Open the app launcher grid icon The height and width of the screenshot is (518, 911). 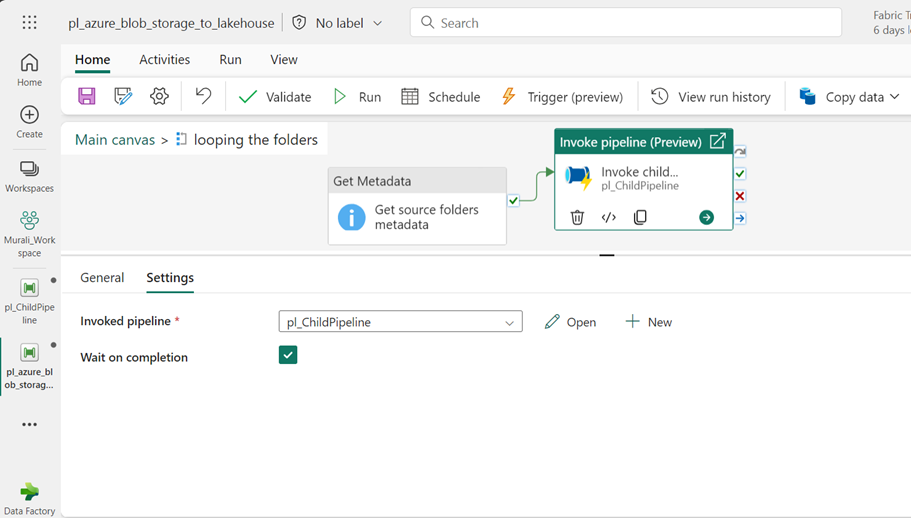pyautogui.click(x=29, y=22)
